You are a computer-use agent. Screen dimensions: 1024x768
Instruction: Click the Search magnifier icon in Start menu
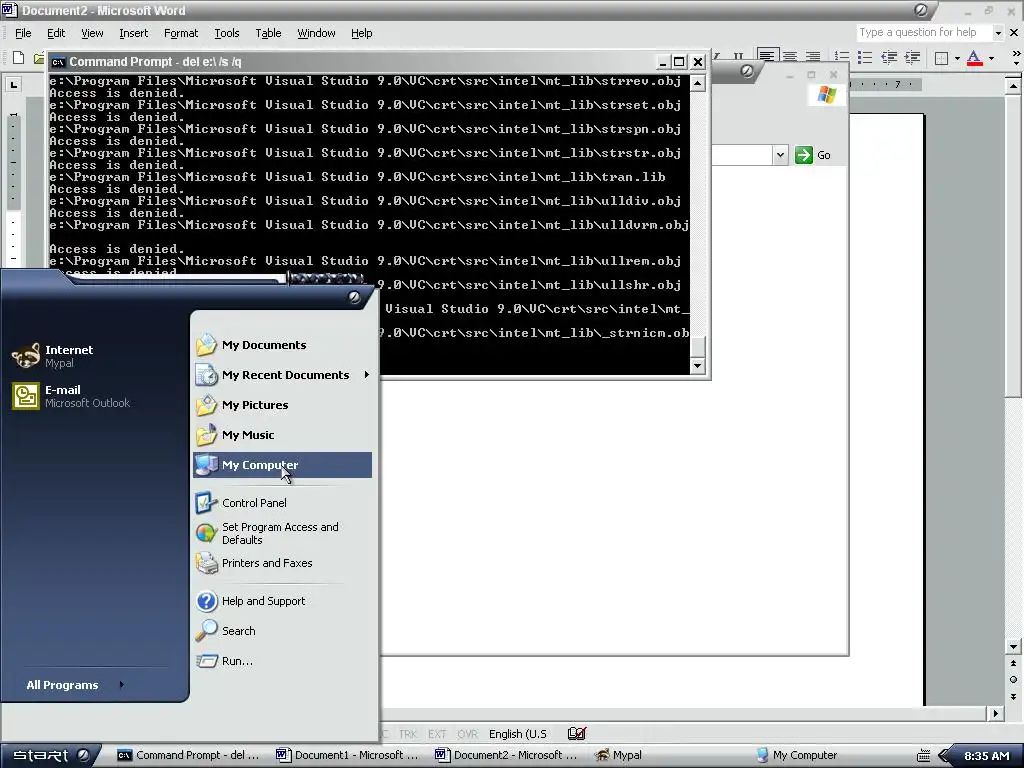(x=206, y=631)
